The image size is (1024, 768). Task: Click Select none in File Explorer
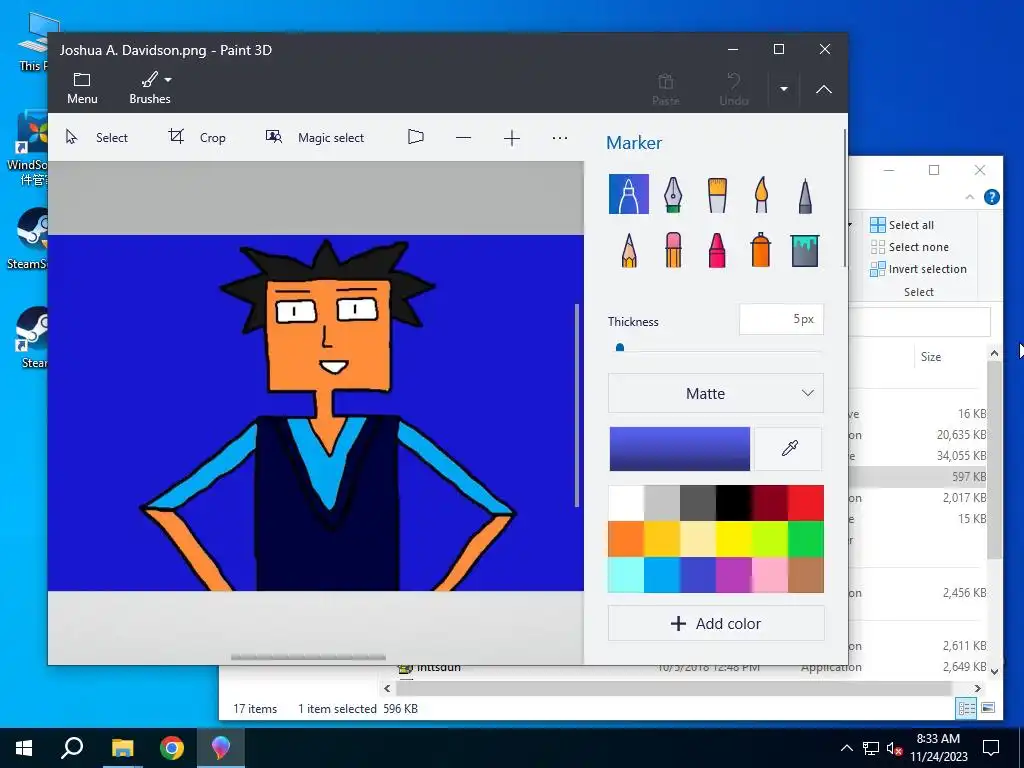click(910, 247)
